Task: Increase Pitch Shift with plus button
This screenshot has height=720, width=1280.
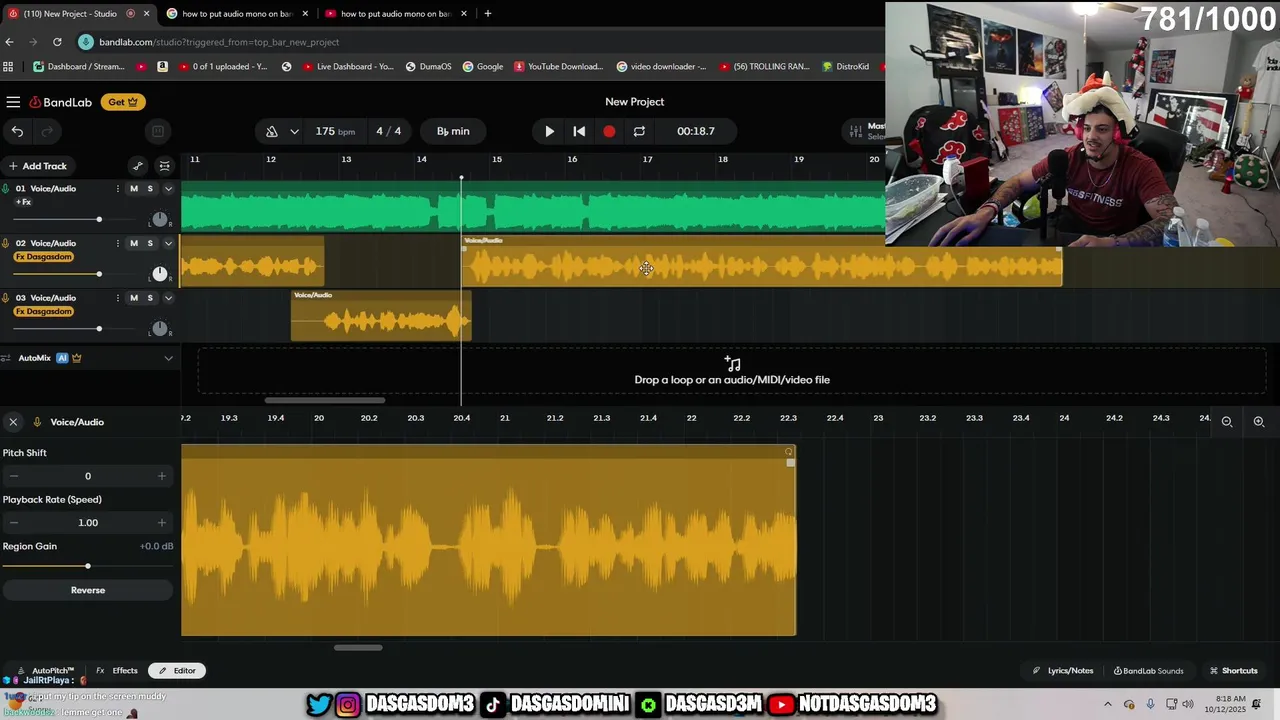Action: [162, 476]
